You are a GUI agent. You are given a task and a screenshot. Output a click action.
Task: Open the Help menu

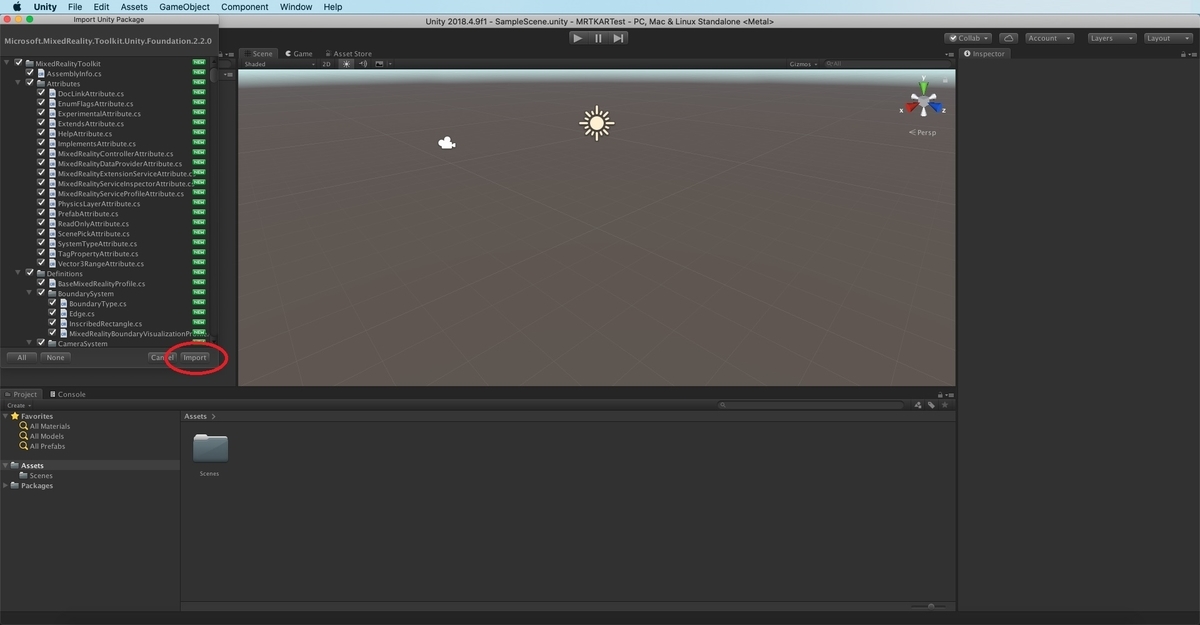333,7
